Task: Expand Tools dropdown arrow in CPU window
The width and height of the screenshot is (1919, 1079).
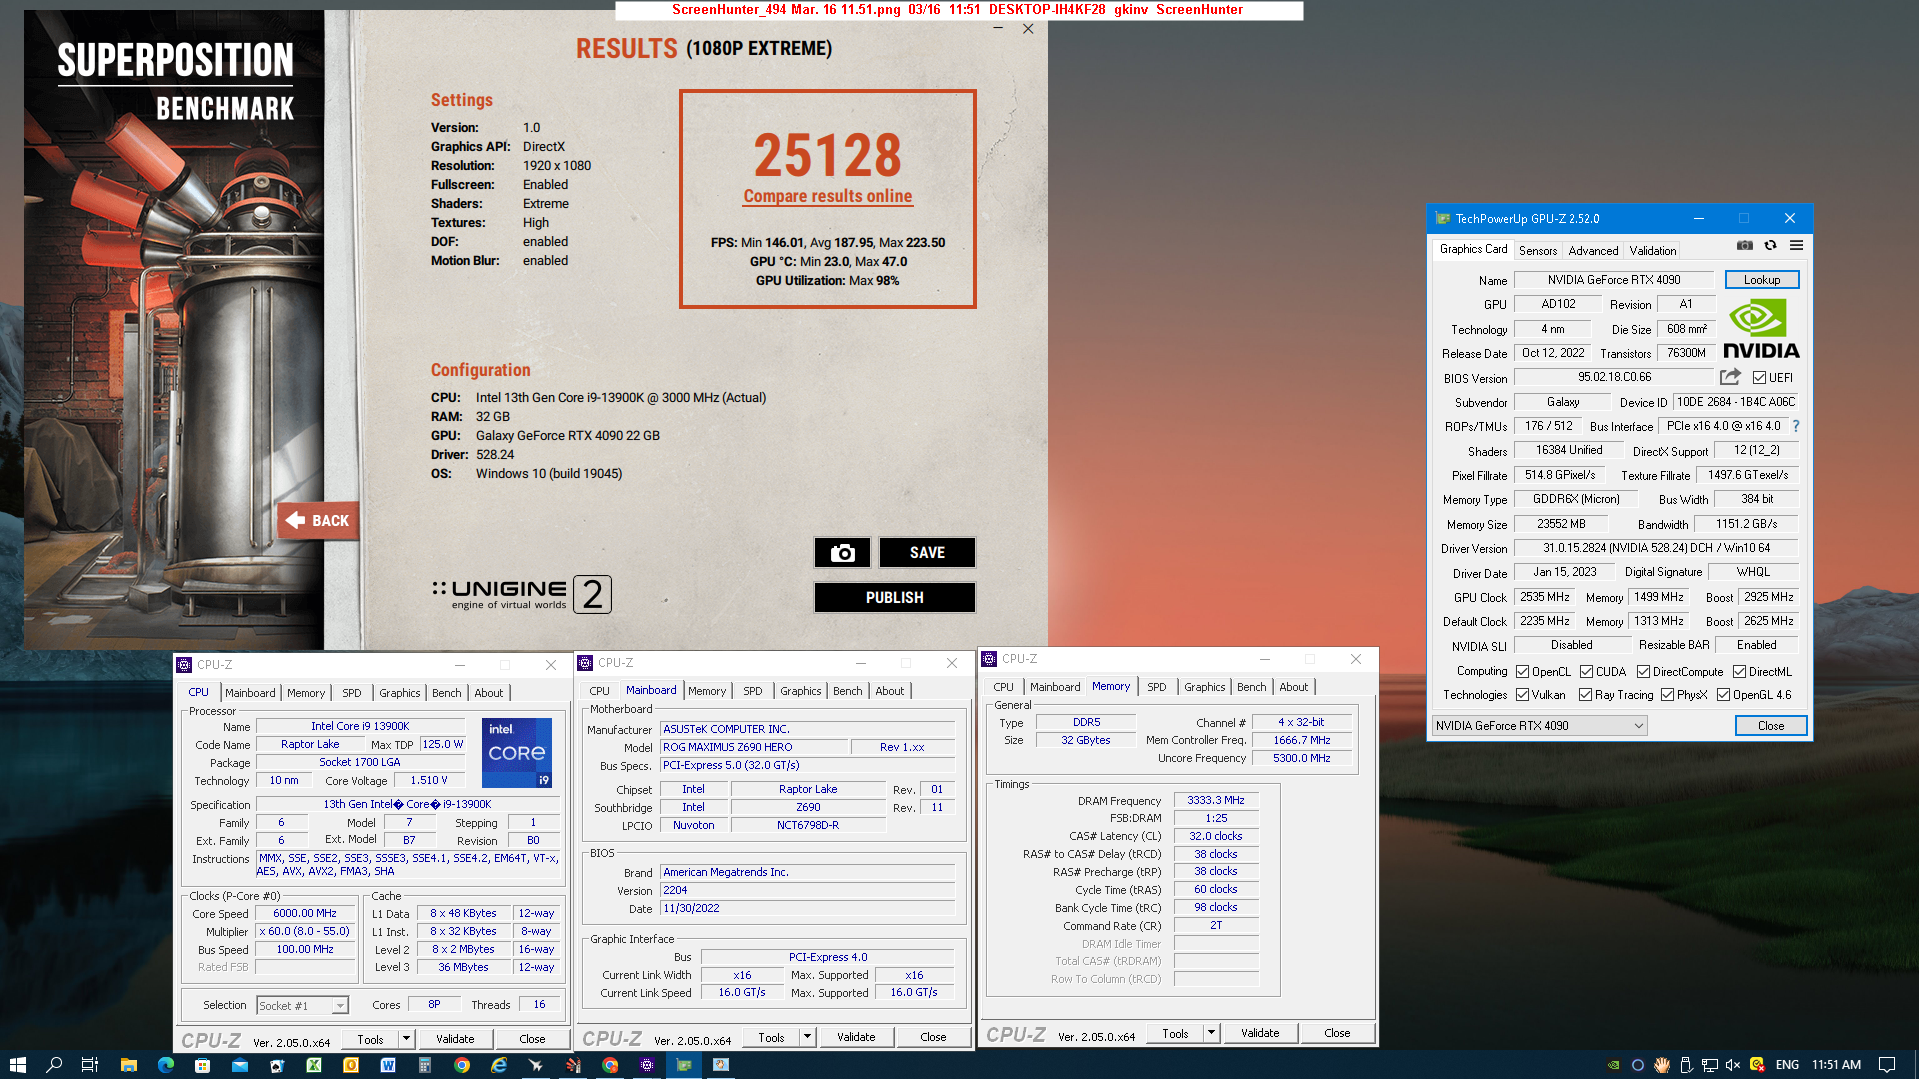Action: tap(406, 1040)
